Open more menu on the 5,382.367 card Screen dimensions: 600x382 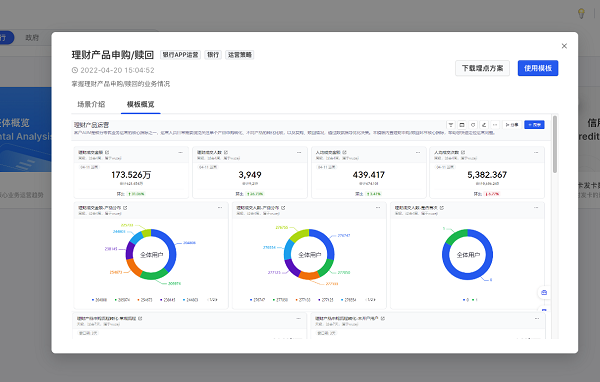point(536,152)
